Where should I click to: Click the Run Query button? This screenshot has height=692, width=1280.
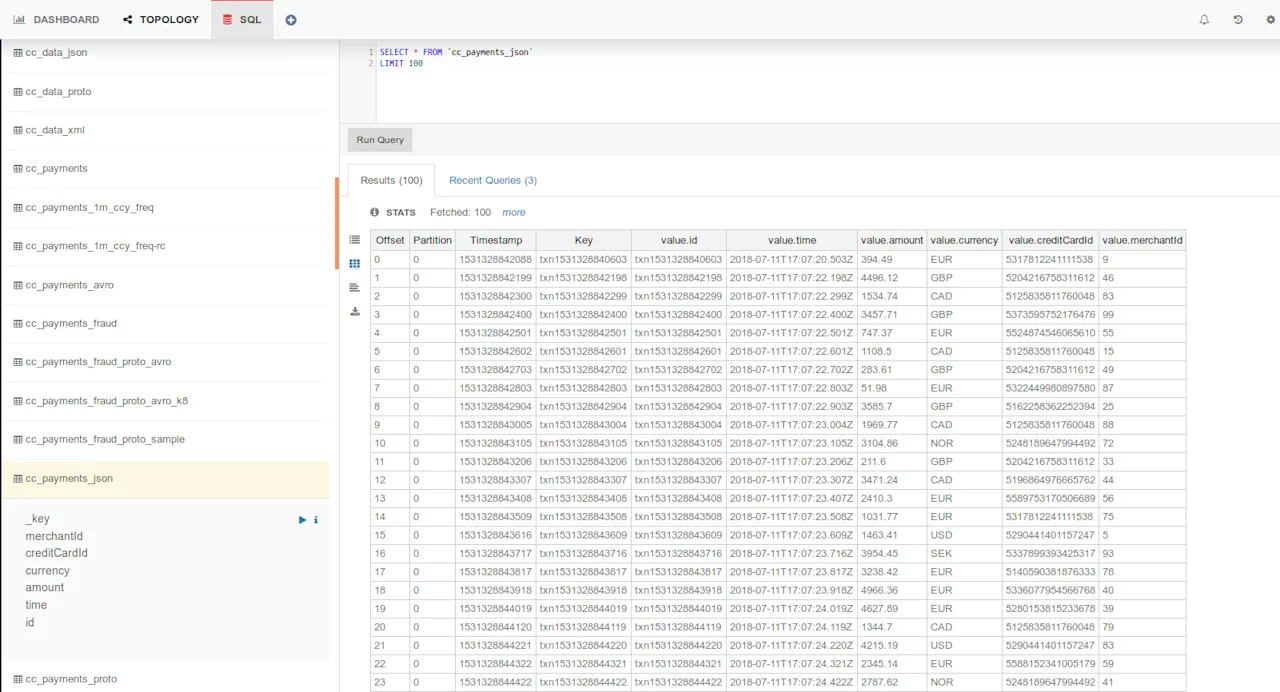(379, 140)
